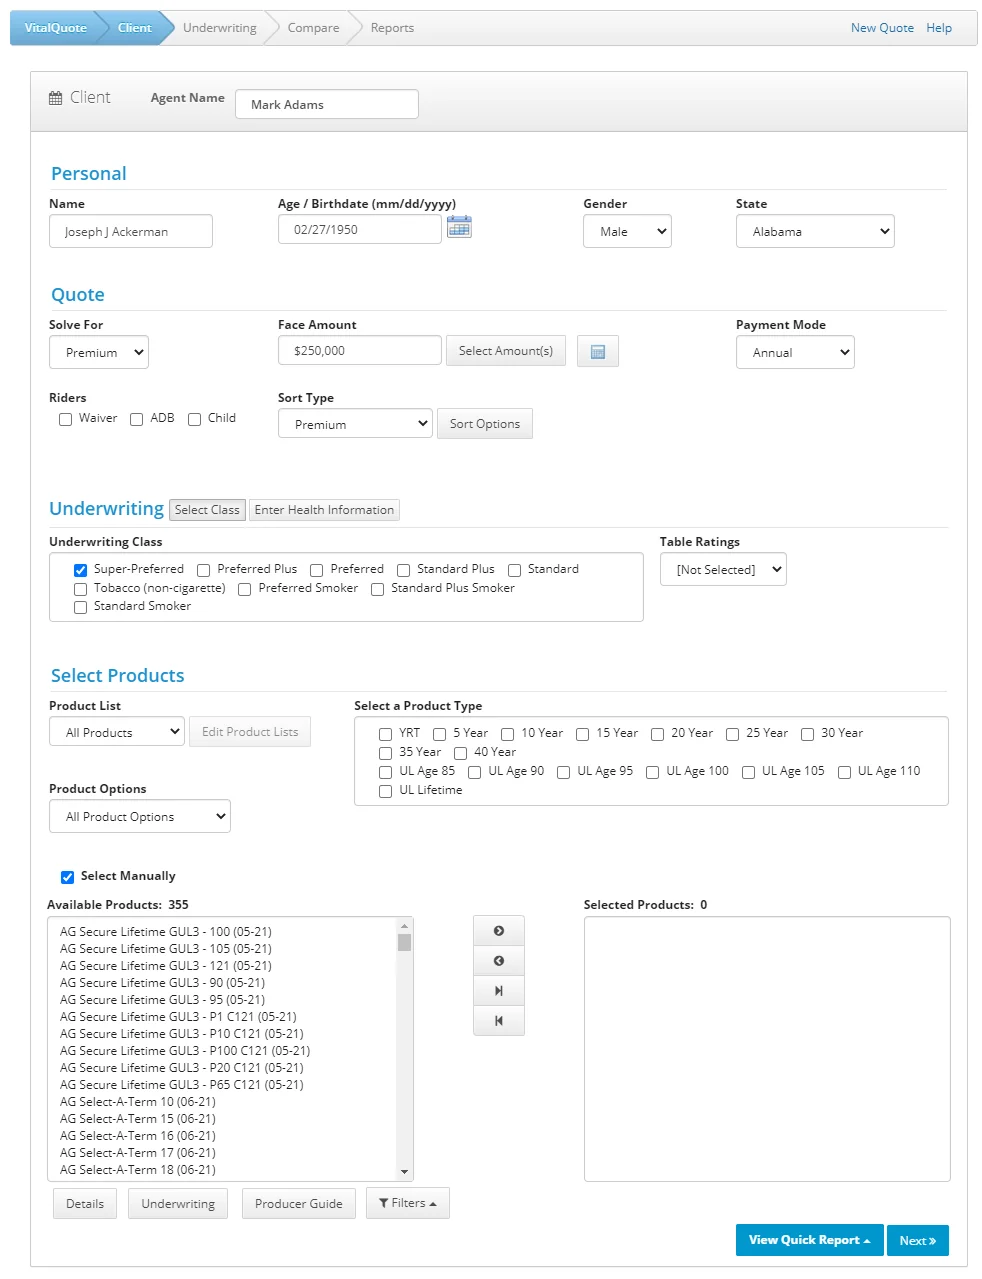Select AG Select-A-Term 10 in Available Products
This screenshot has height=1279, width=982.
137,1101
